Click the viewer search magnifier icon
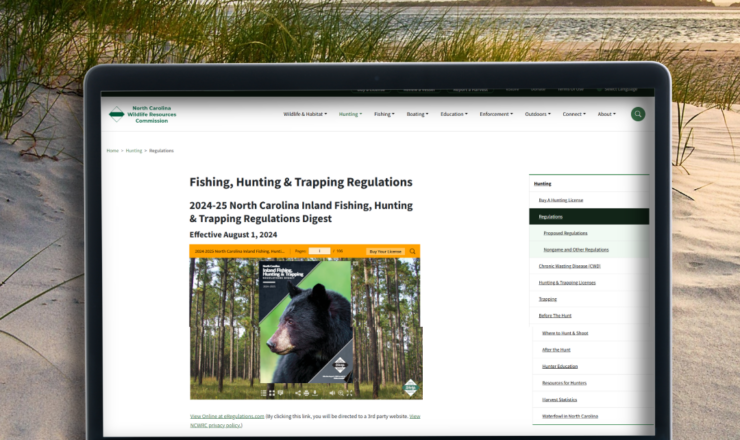Image resolution: width=740 pixels, height=440 pixels. (x=412, y=251)
